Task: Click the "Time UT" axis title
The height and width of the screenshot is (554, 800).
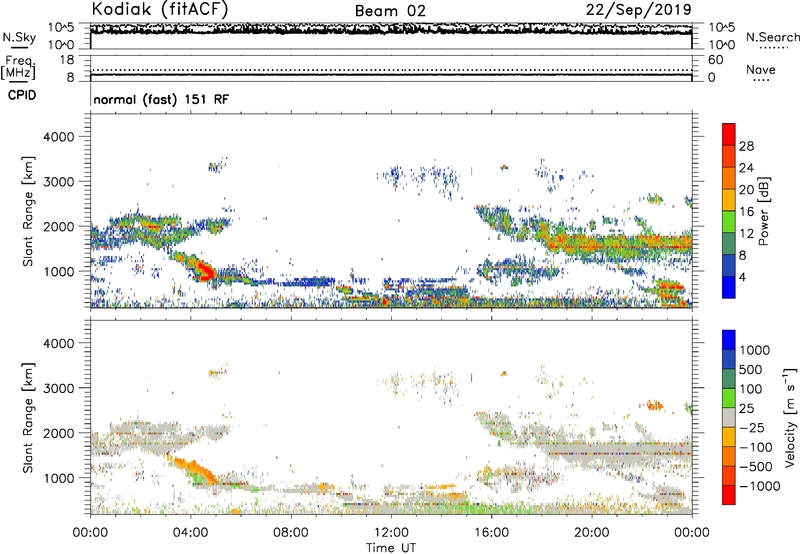Action: click(391, 547)
